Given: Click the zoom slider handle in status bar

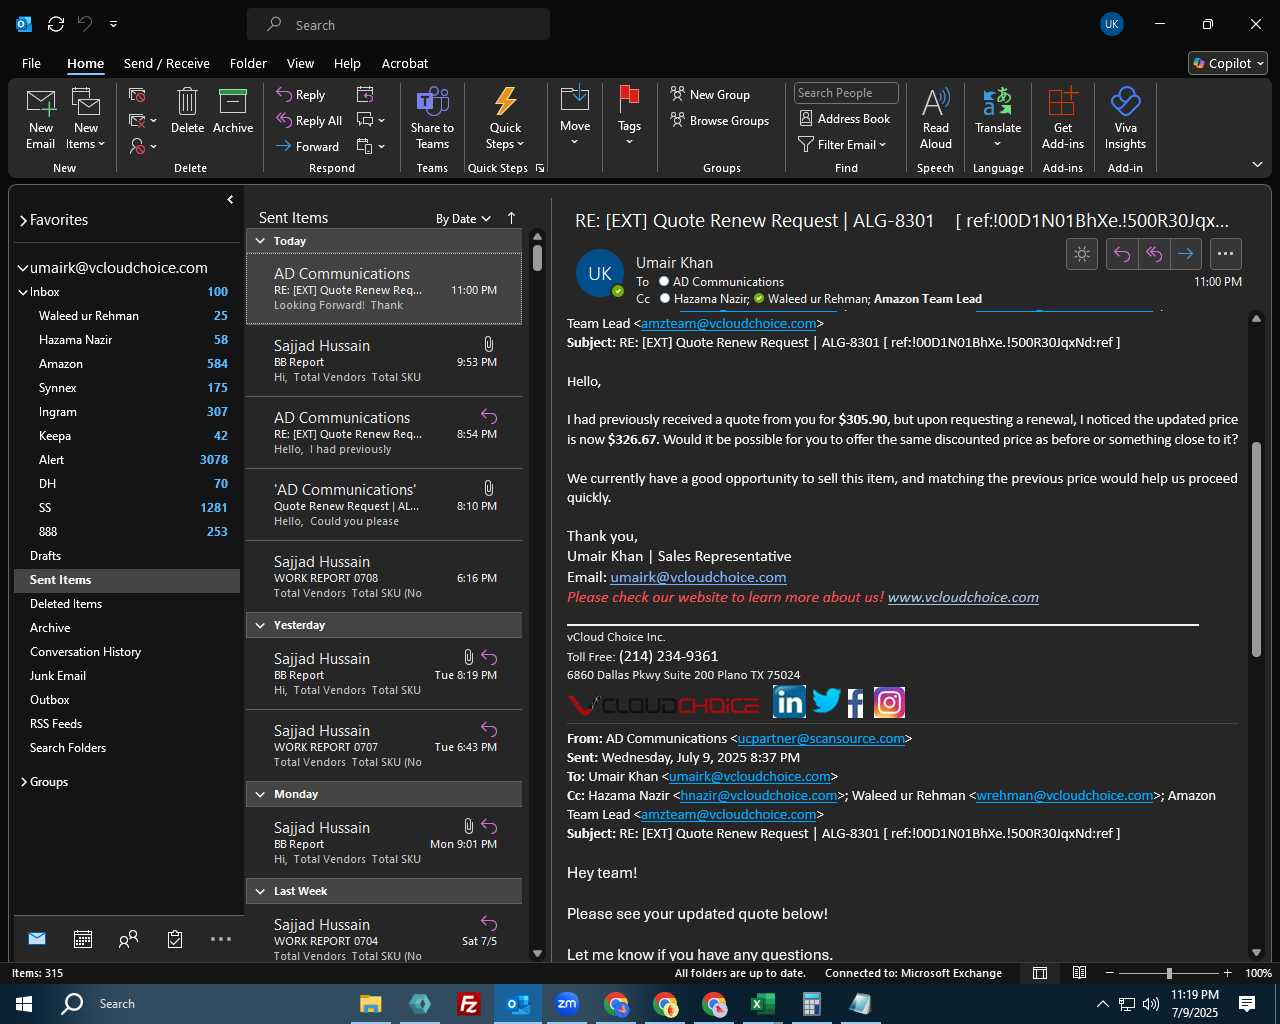Looking at the screenshot, I should click(x=1169, y=973).
